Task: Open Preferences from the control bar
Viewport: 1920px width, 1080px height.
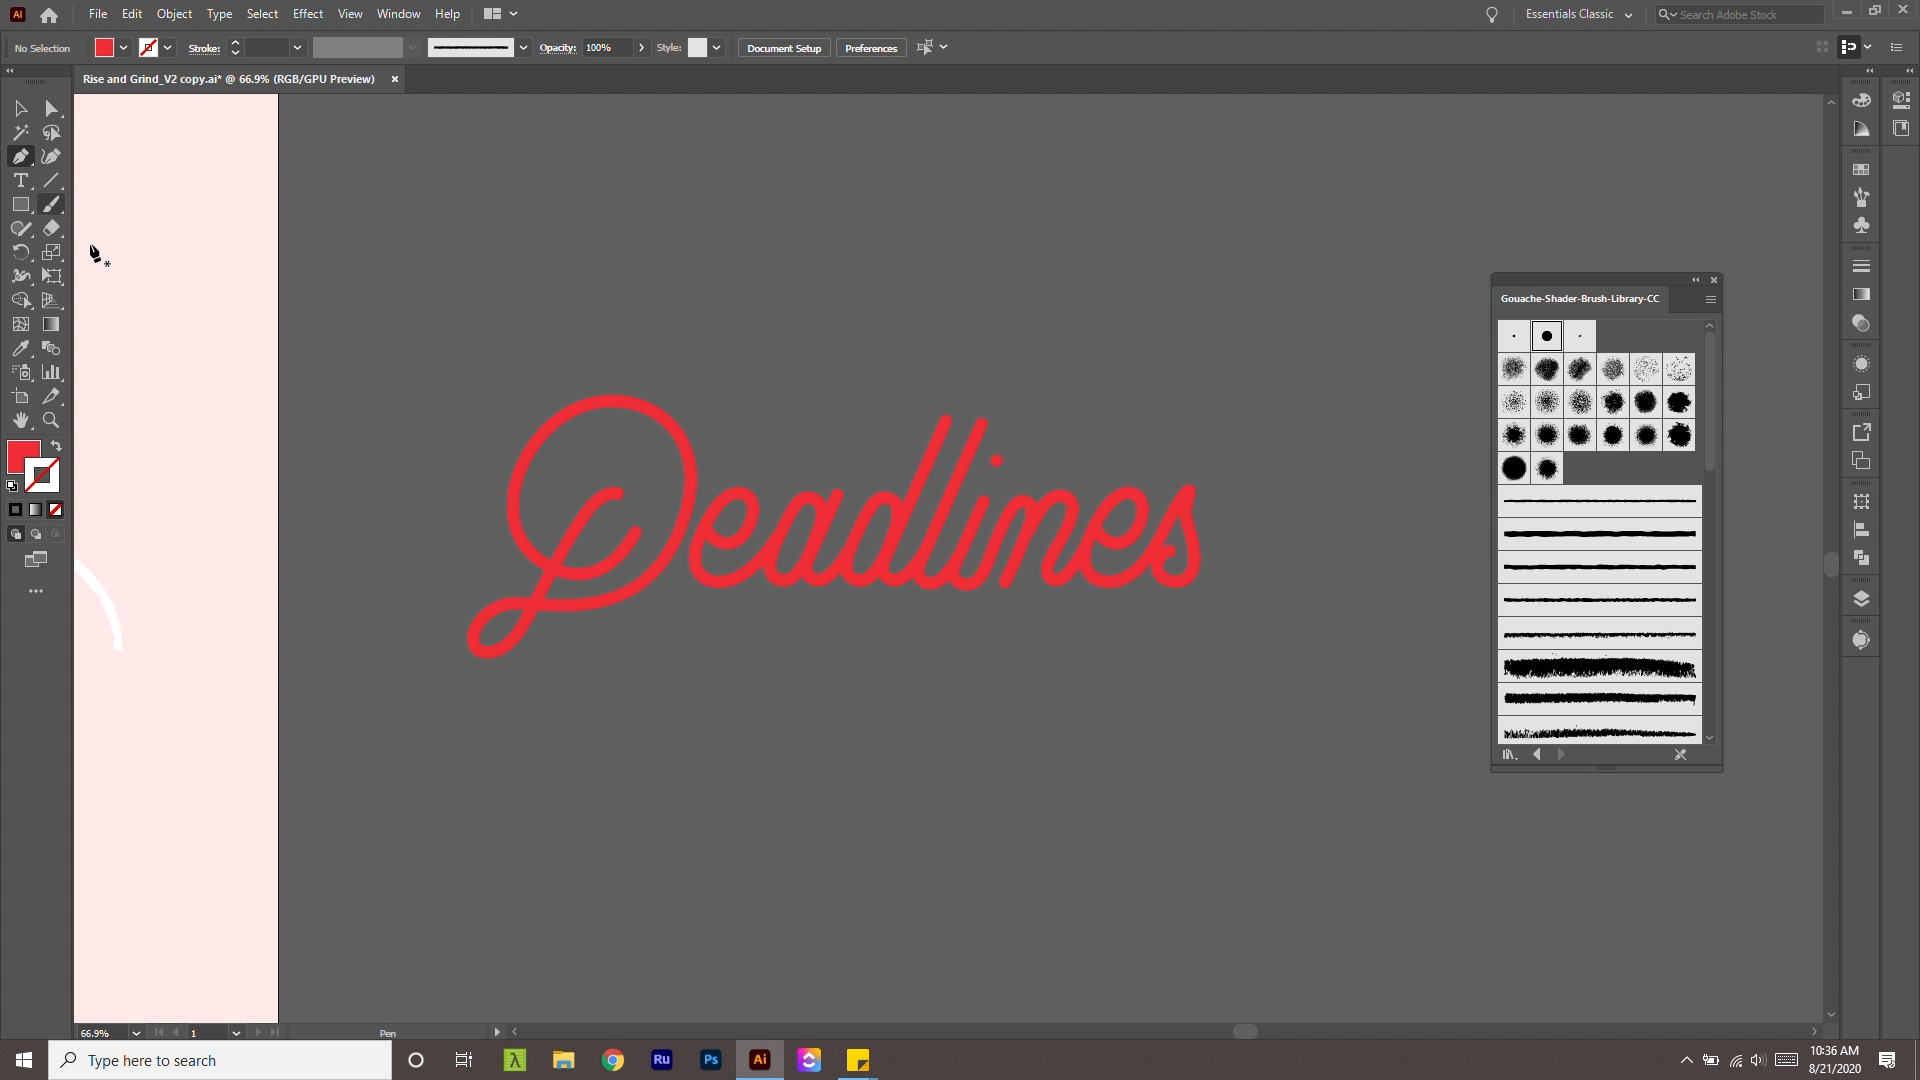Action: click(x=870, y=47)
